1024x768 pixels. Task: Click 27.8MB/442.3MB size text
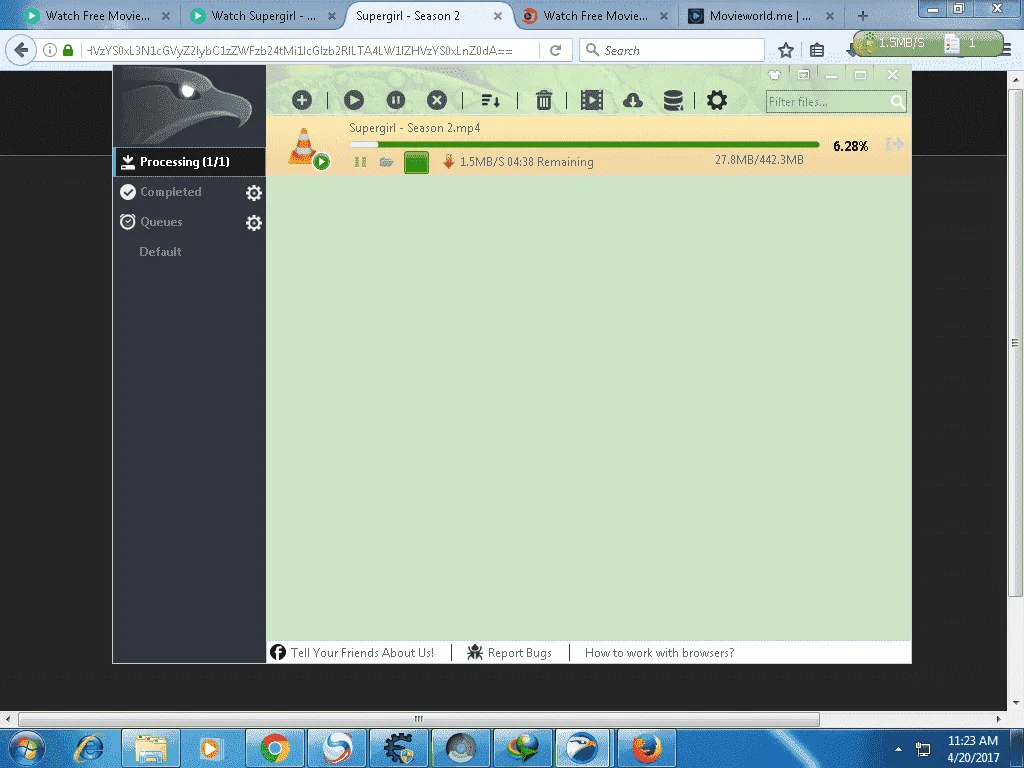(x=759, y=160)
